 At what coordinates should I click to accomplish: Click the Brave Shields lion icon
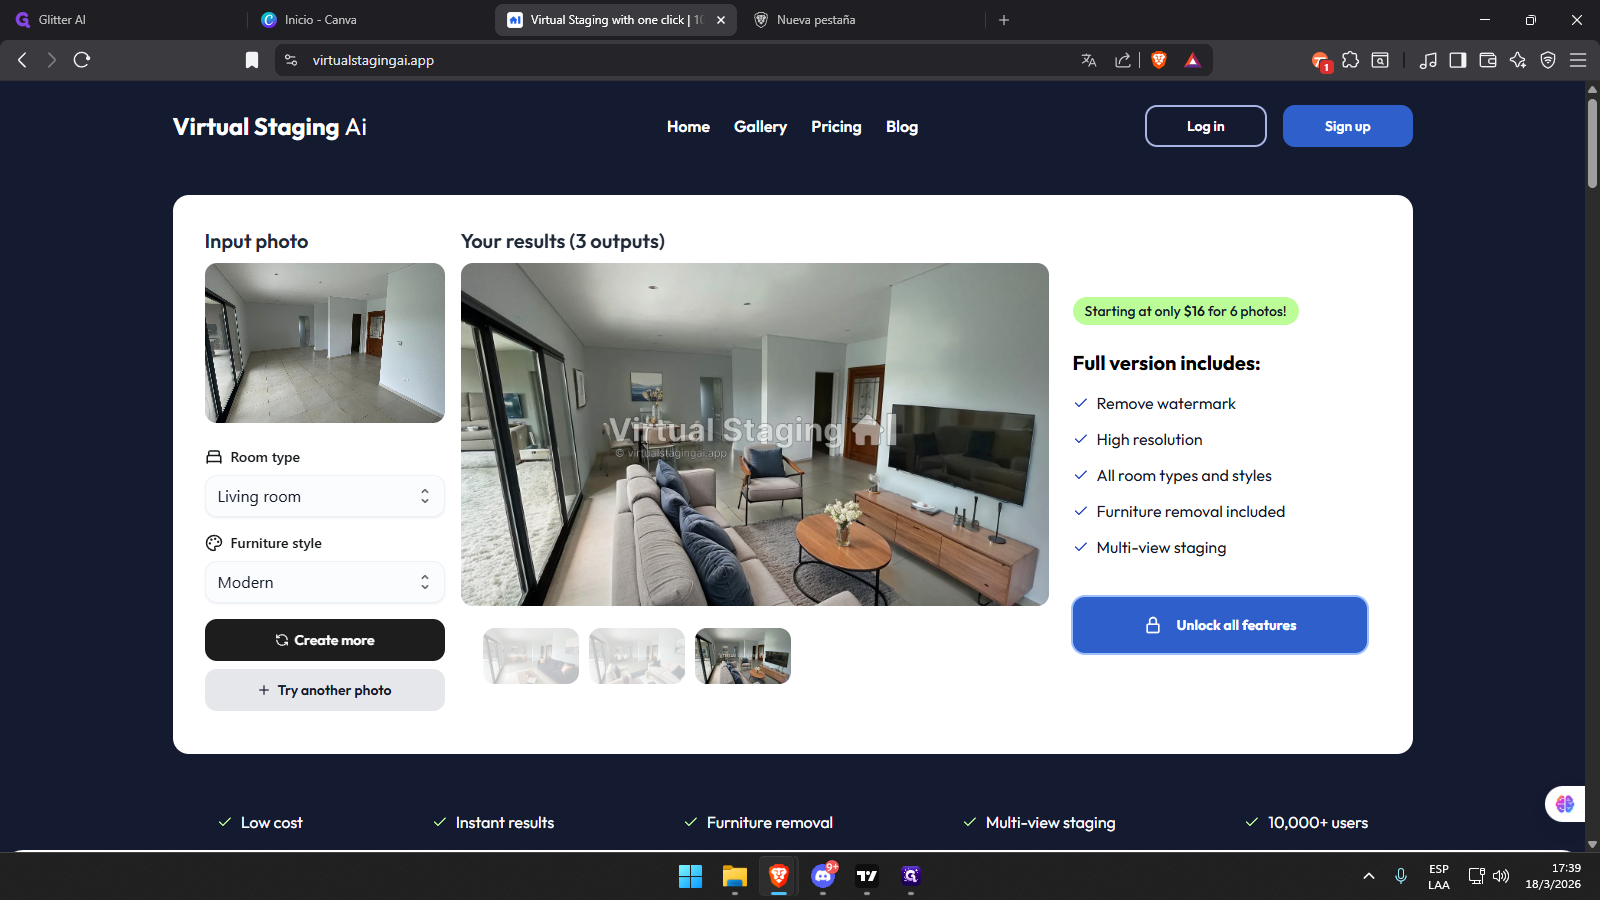[1159, 60]
